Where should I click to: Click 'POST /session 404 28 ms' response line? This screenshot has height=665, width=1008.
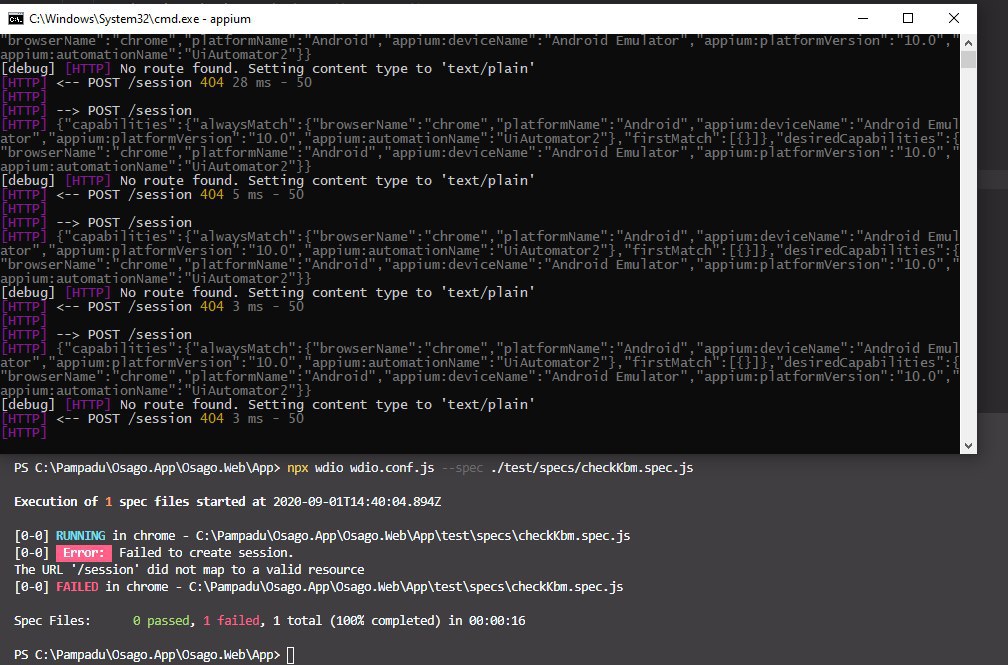click(x=156, y=82)
